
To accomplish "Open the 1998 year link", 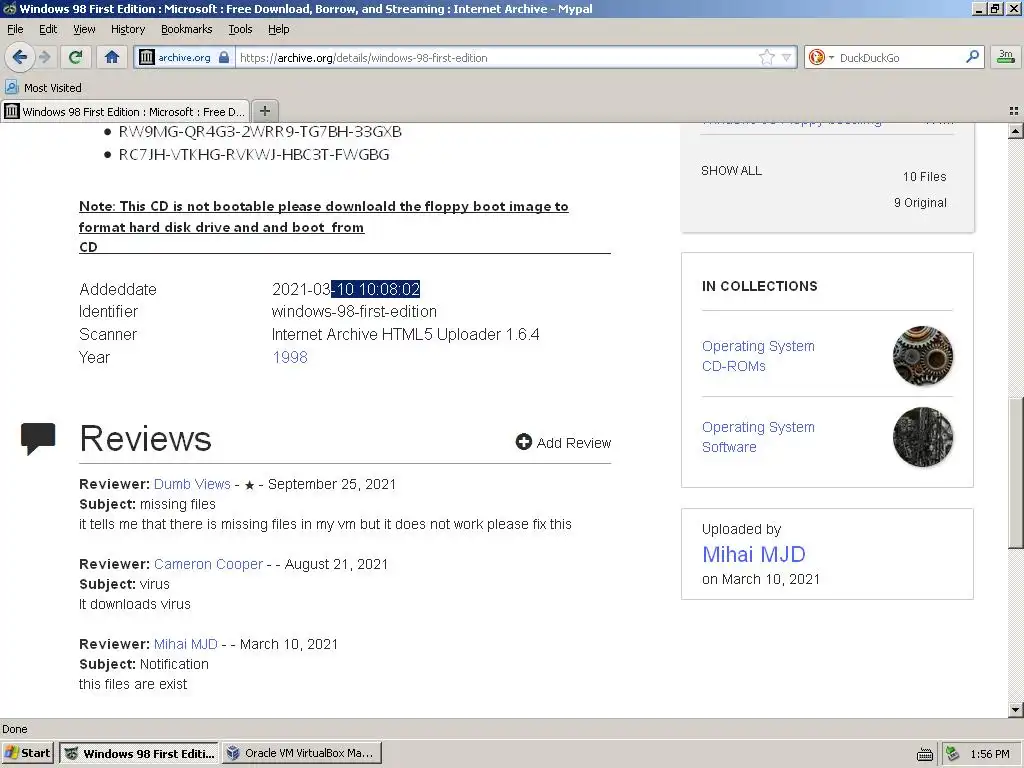I will [290, 357].
